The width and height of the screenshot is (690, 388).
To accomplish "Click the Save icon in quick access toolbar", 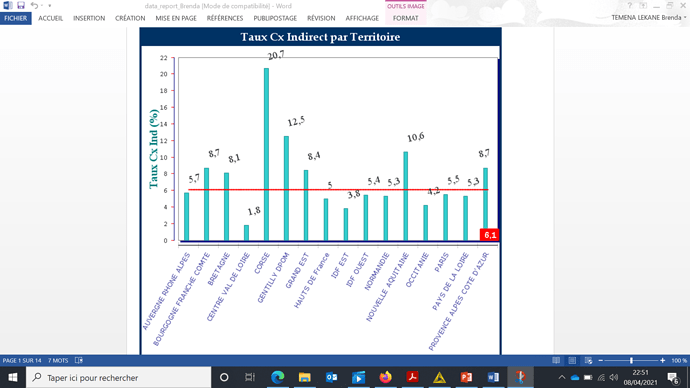I will pos(21,6).
